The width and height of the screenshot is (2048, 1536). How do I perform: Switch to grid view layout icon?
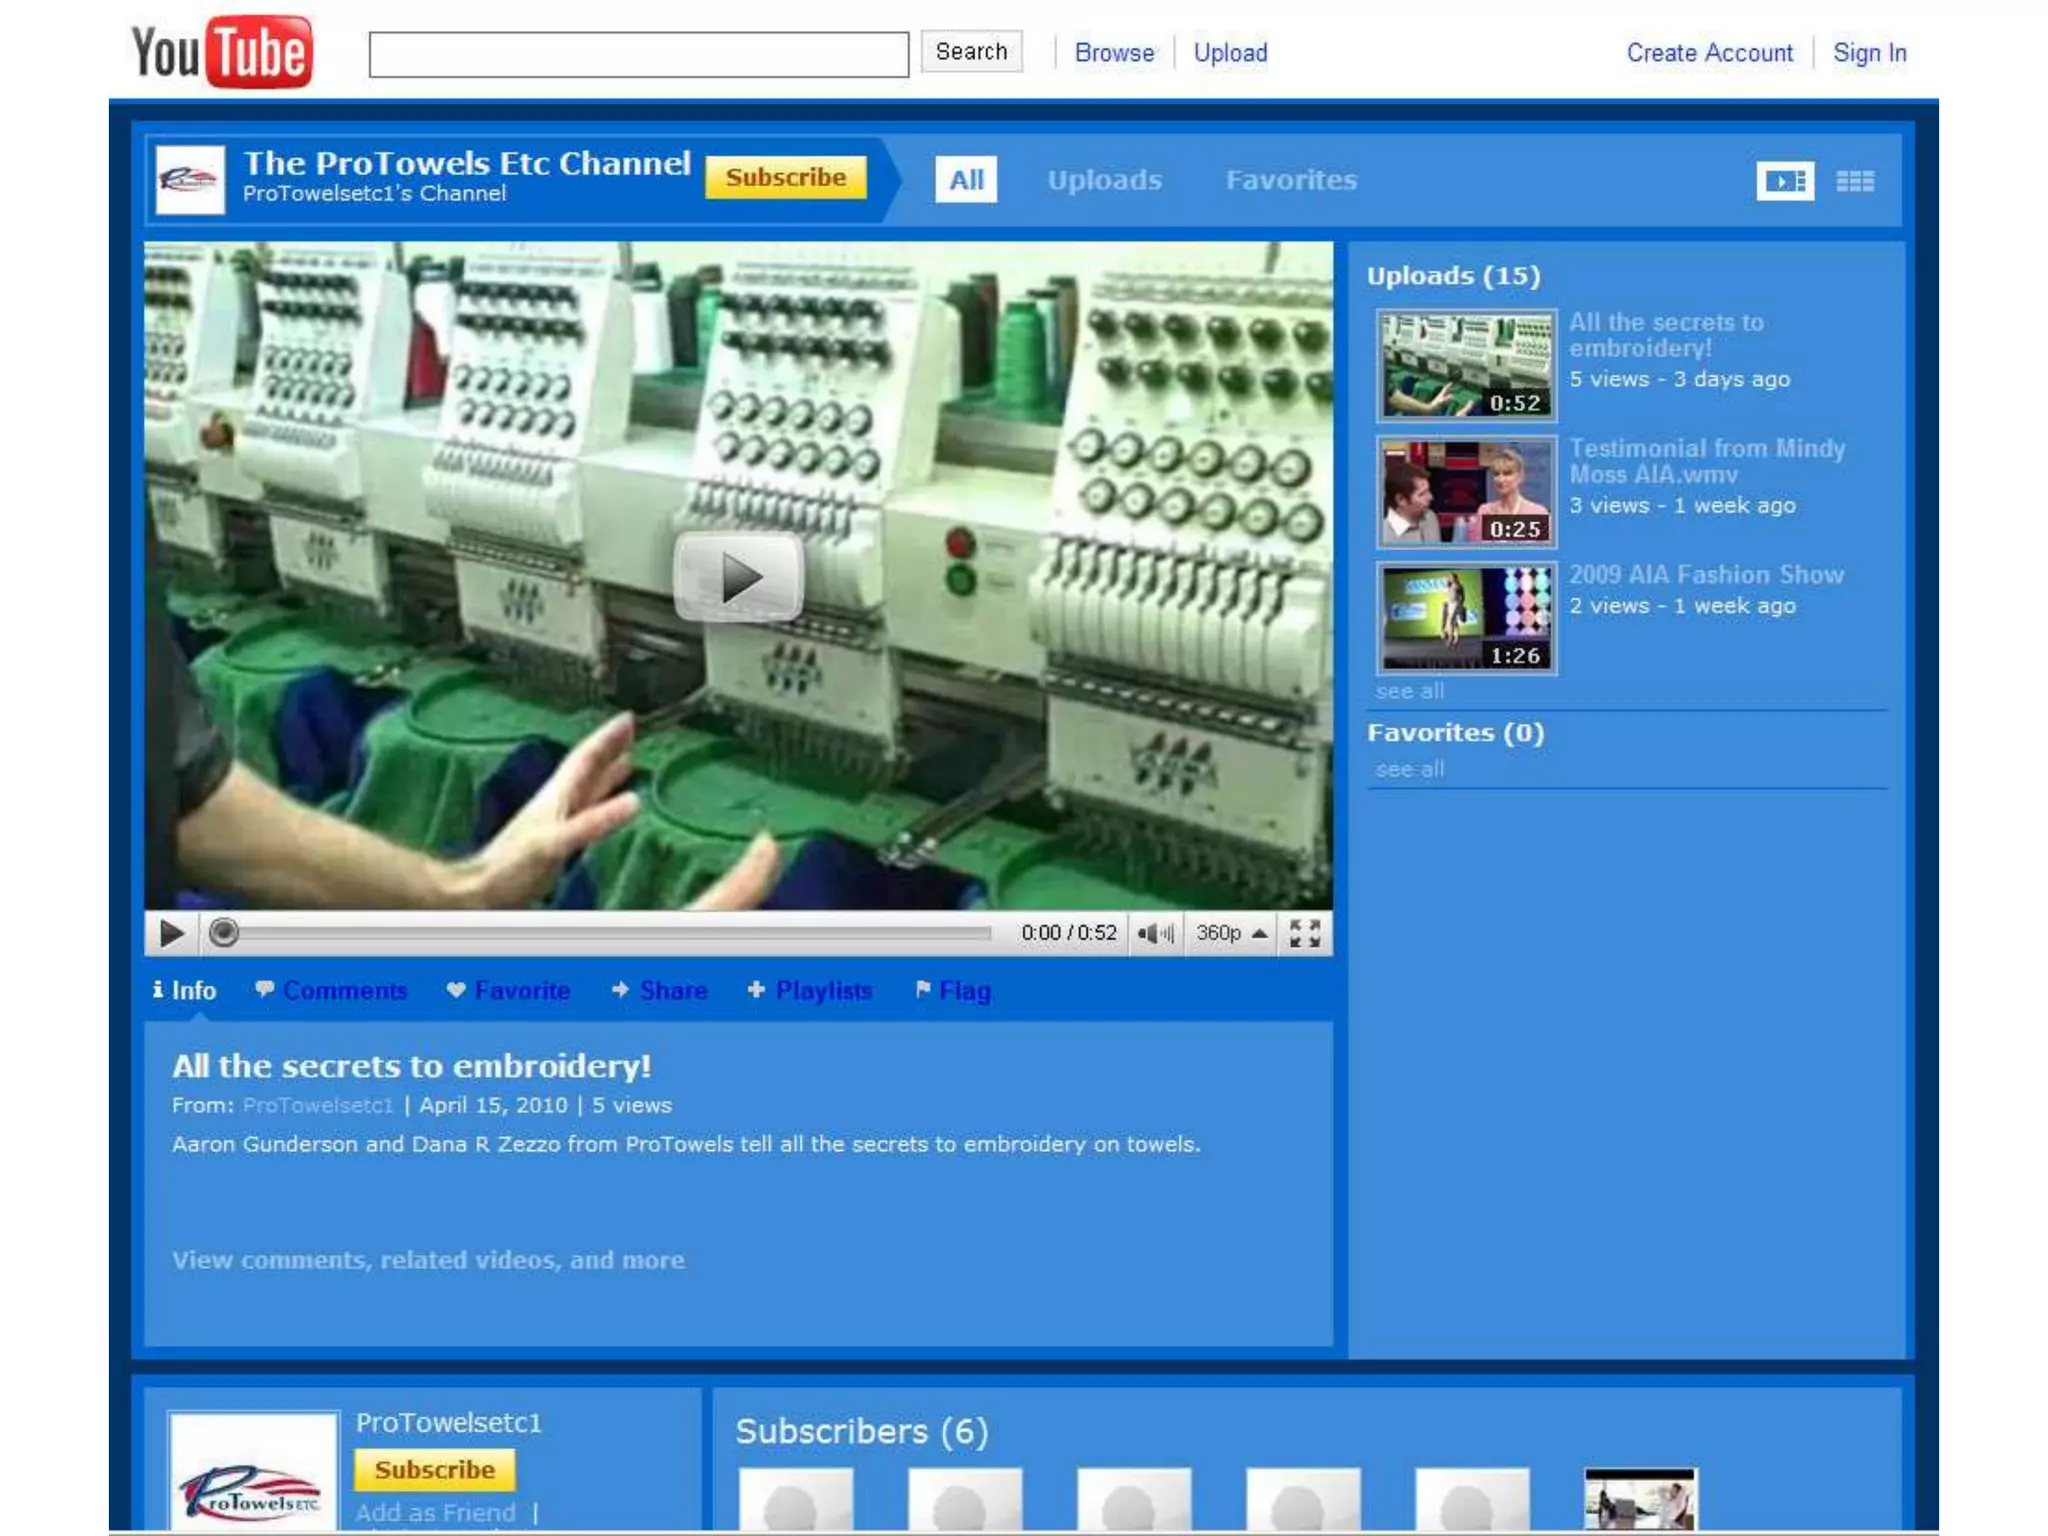pyautogui.click(x=1855, y=181)
